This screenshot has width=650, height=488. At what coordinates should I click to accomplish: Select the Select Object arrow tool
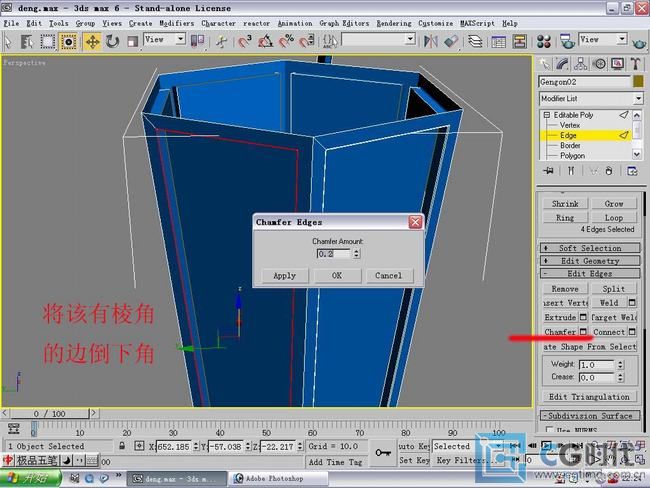(x=8, y=41)
